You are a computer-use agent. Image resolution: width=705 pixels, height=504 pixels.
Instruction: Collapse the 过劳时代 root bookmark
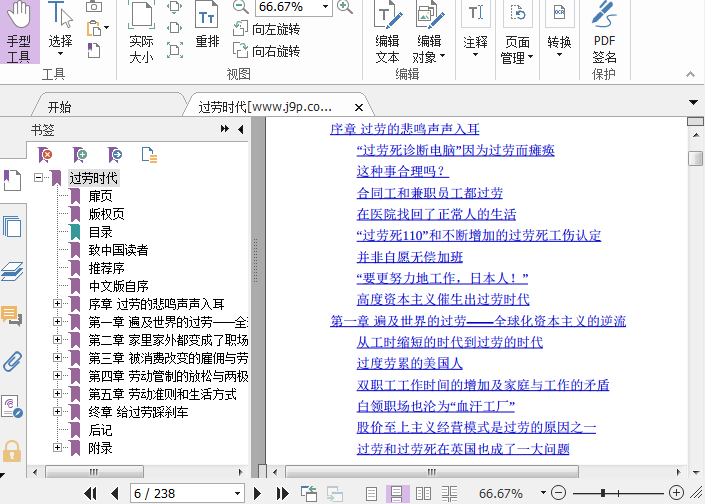point(39,178)
